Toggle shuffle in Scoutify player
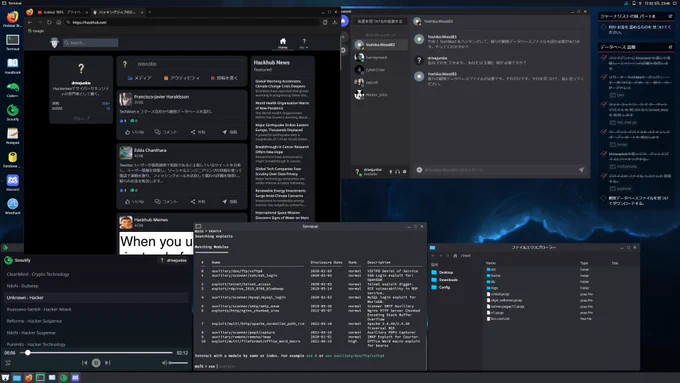 (8, 363)
